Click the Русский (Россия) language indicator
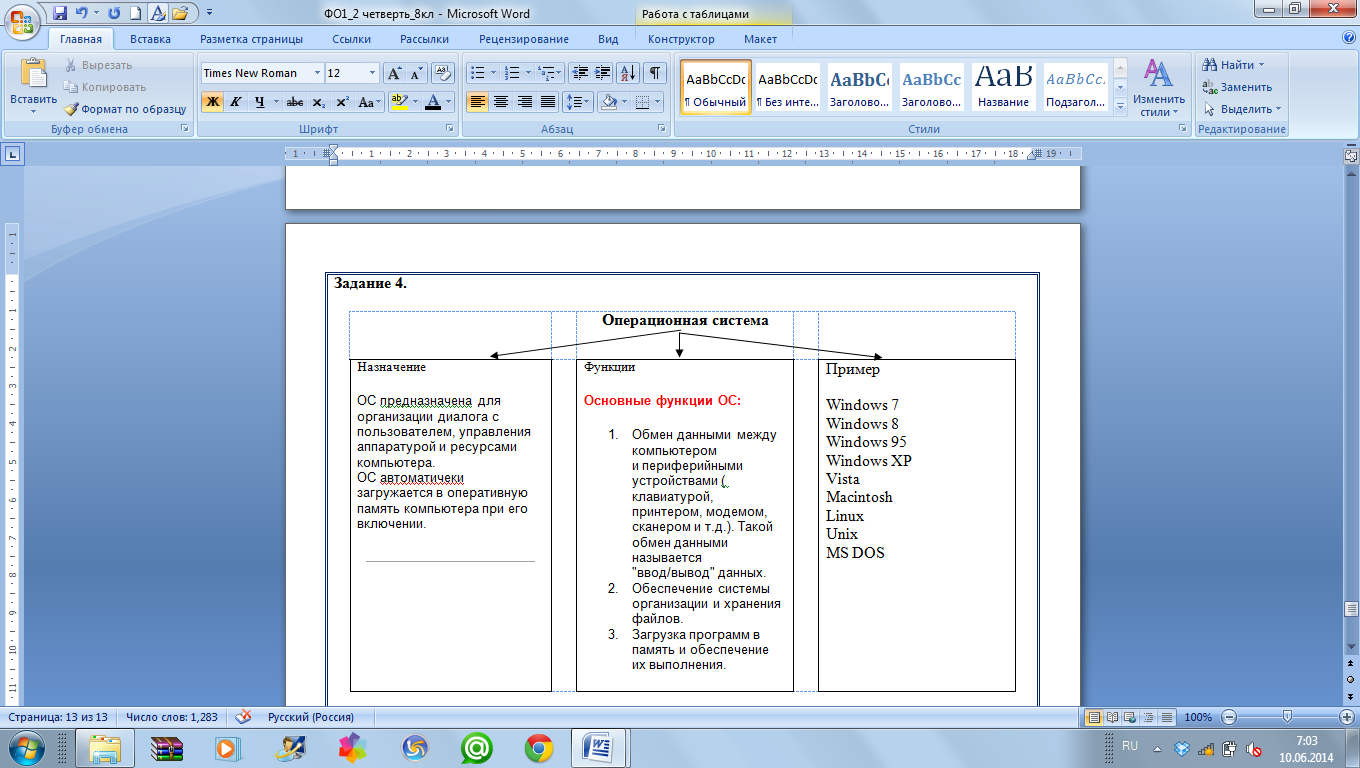This screenshot has height=768, width=1360. coord(311,717)
